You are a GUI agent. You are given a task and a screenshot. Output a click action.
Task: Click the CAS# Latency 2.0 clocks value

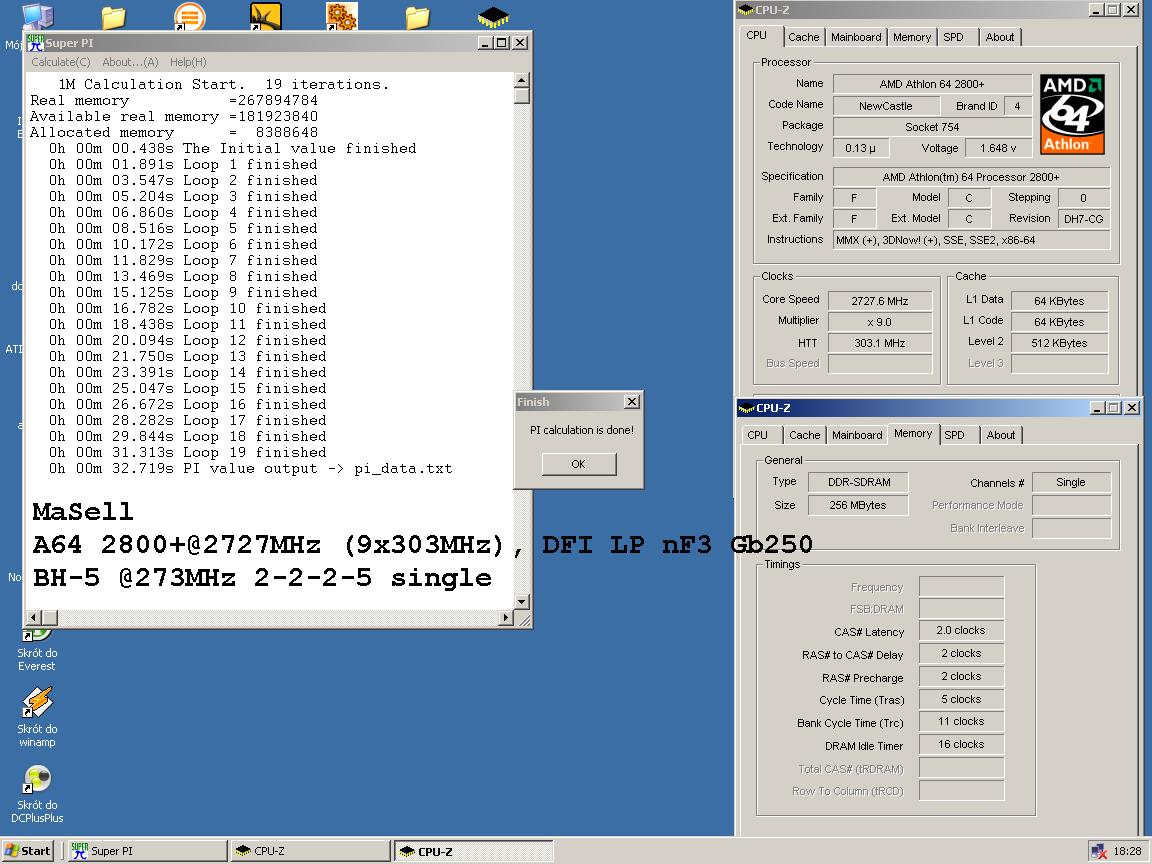[961, 630]
